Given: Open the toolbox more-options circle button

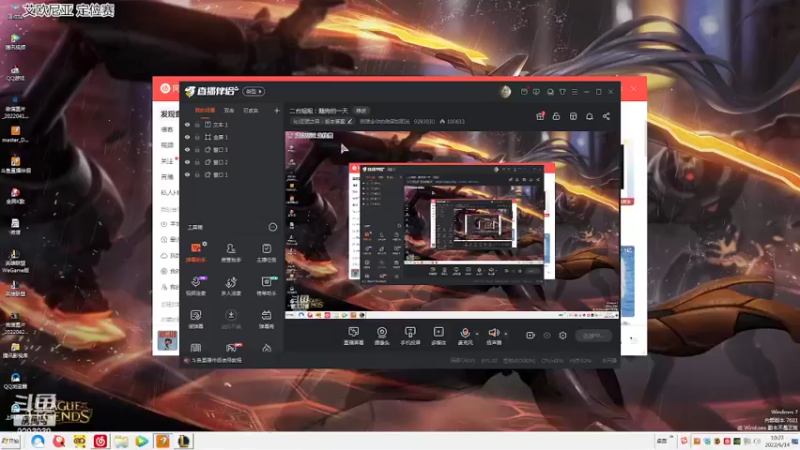Looking at the screenshot, I should click(273, 227).
